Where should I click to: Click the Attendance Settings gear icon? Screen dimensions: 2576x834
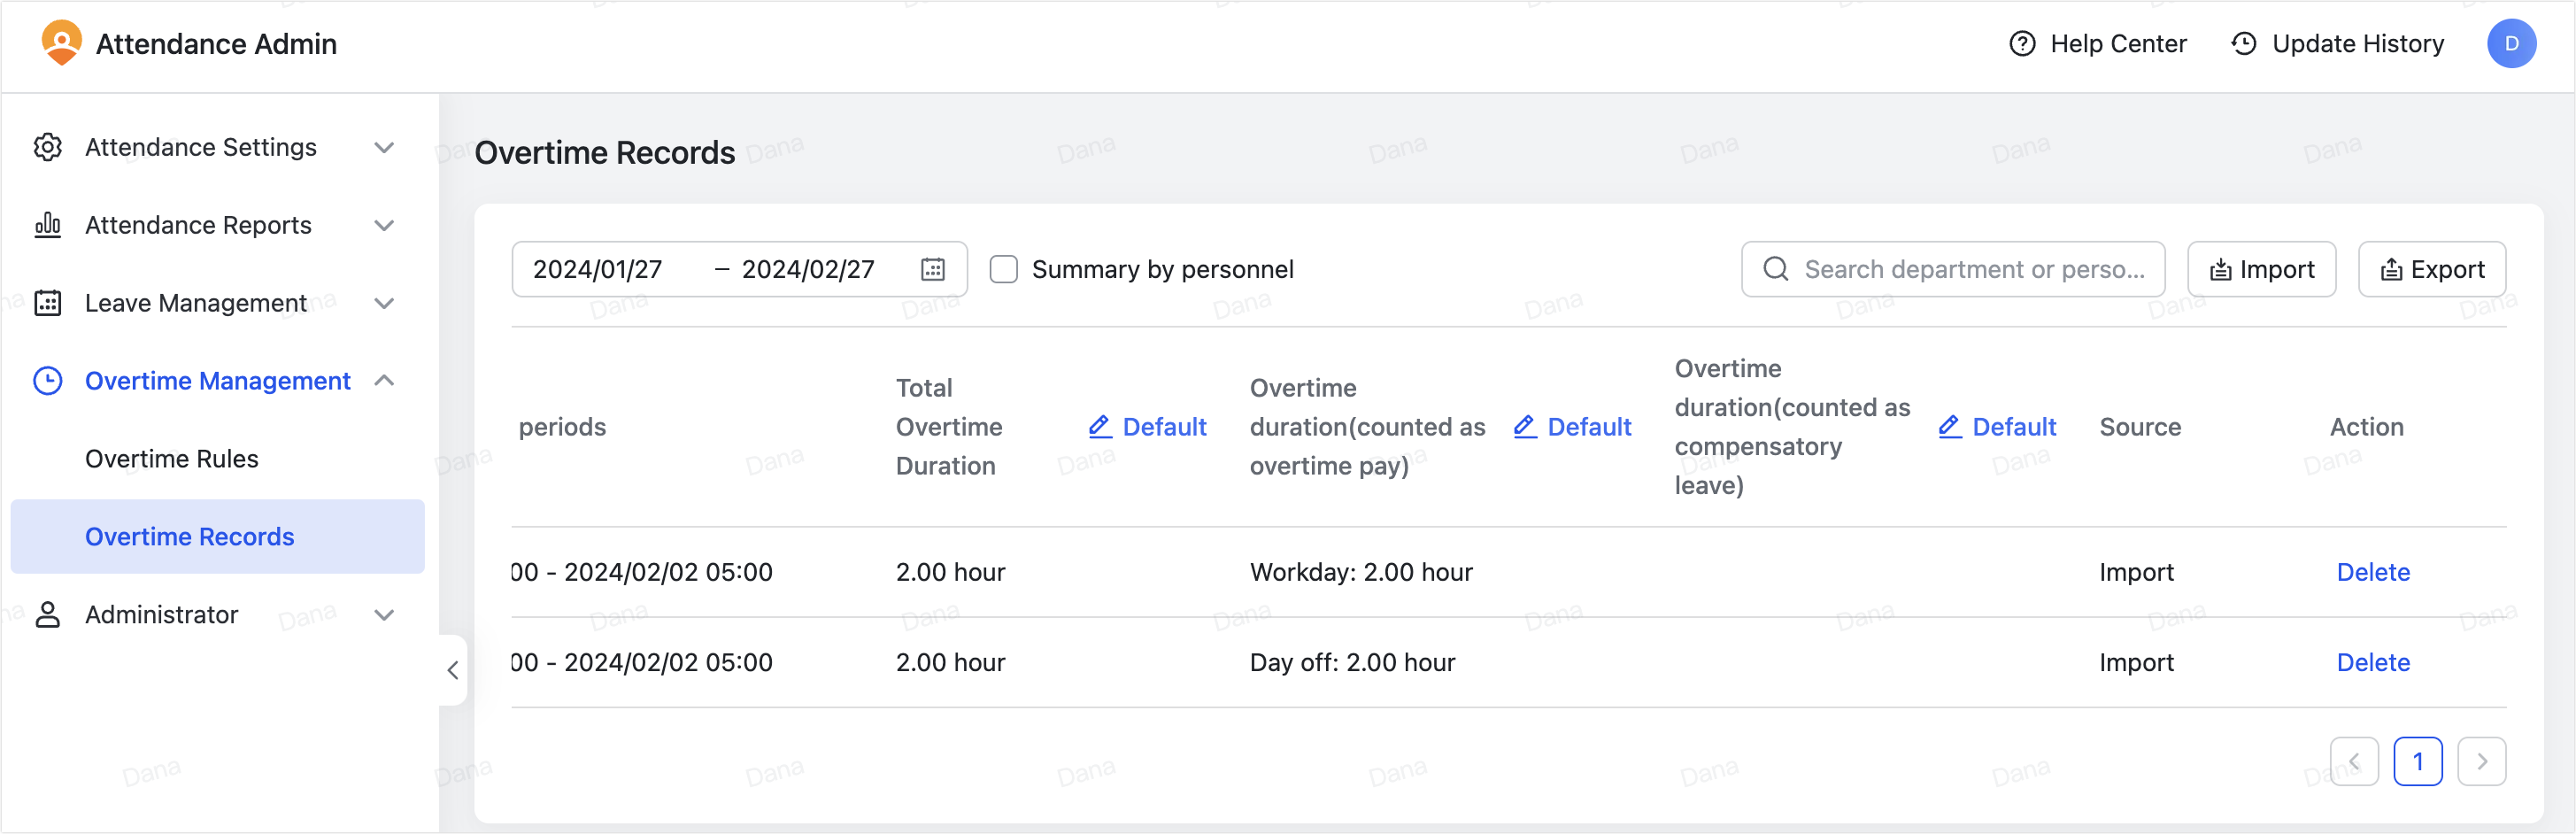tap(47, 147)
